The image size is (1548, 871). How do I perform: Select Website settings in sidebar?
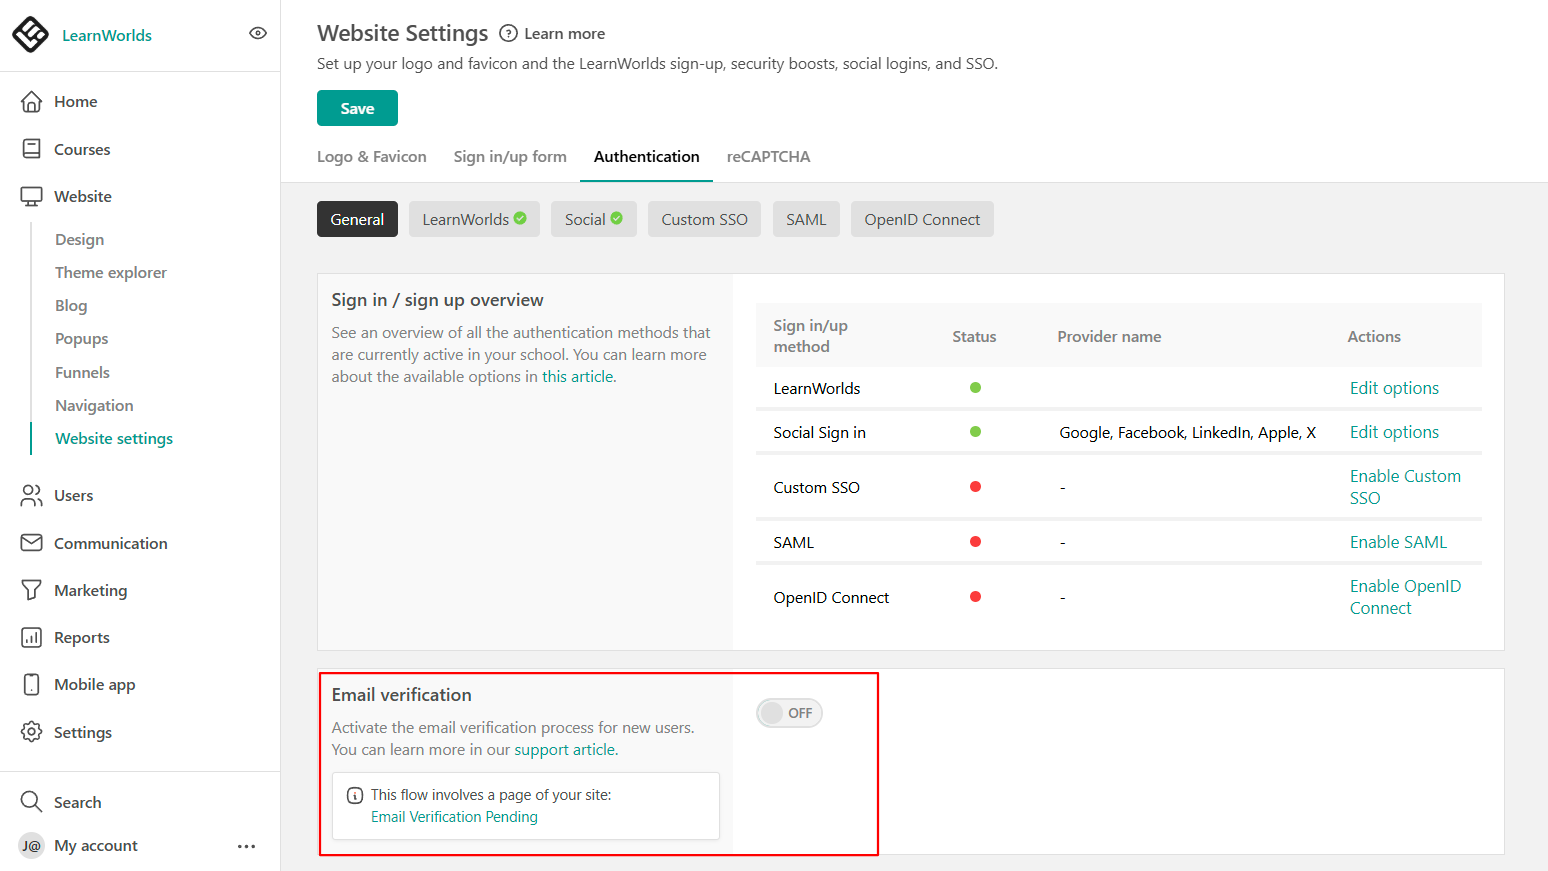[x=114, y=439]
